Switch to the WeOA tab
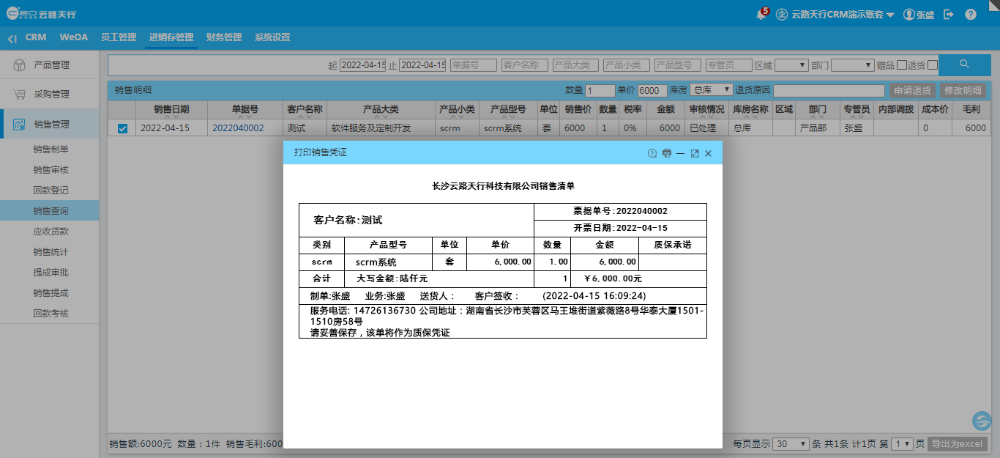 tap(73, 37)
